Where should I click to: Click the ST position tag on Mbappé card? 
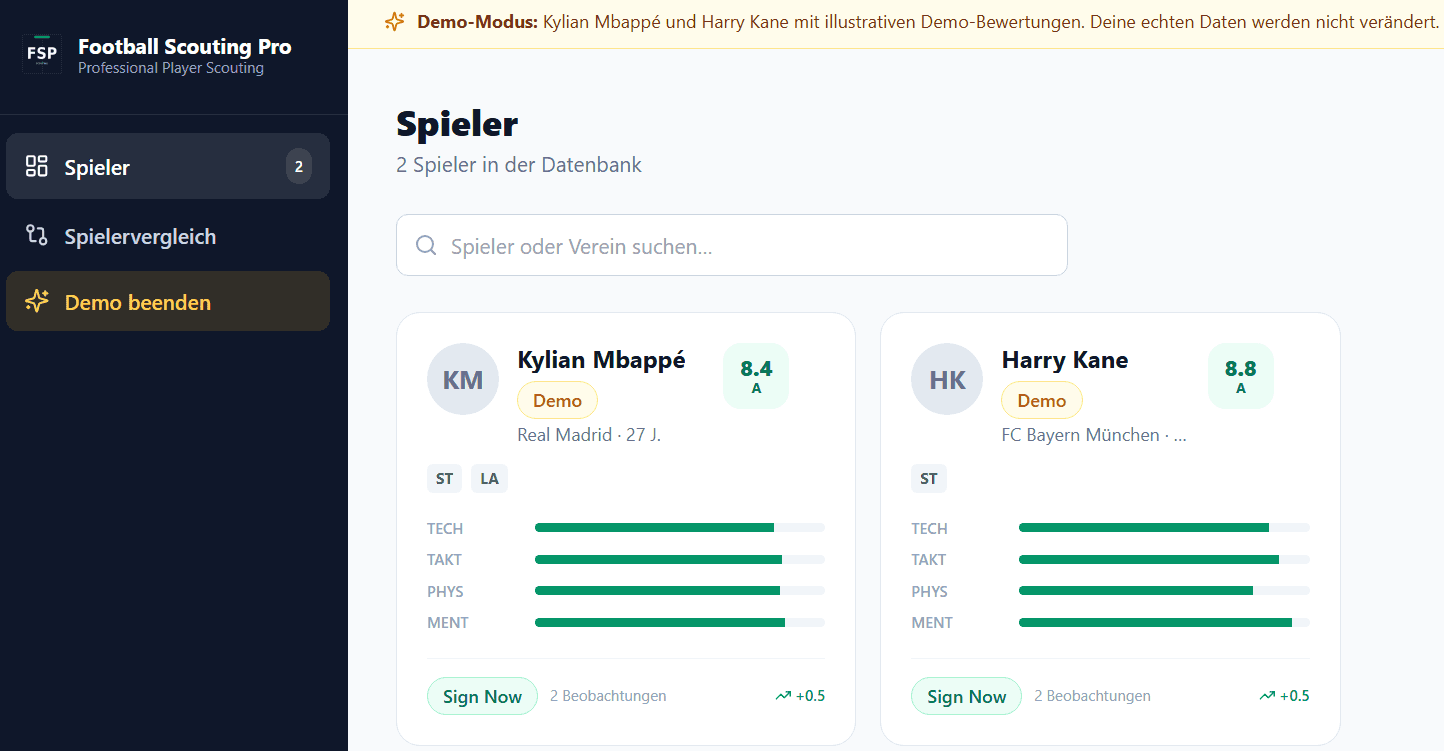[x=445, y=479]
